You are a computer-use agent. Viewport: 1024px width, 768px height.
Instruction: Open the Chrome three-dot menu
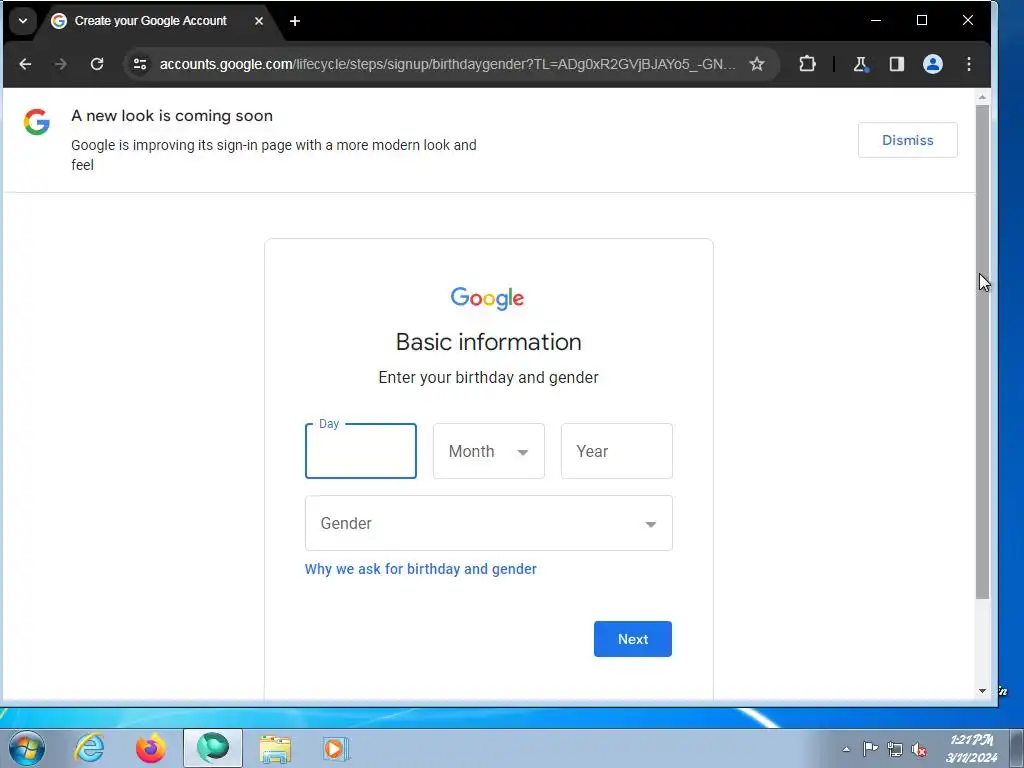click(x=969, y=64)
